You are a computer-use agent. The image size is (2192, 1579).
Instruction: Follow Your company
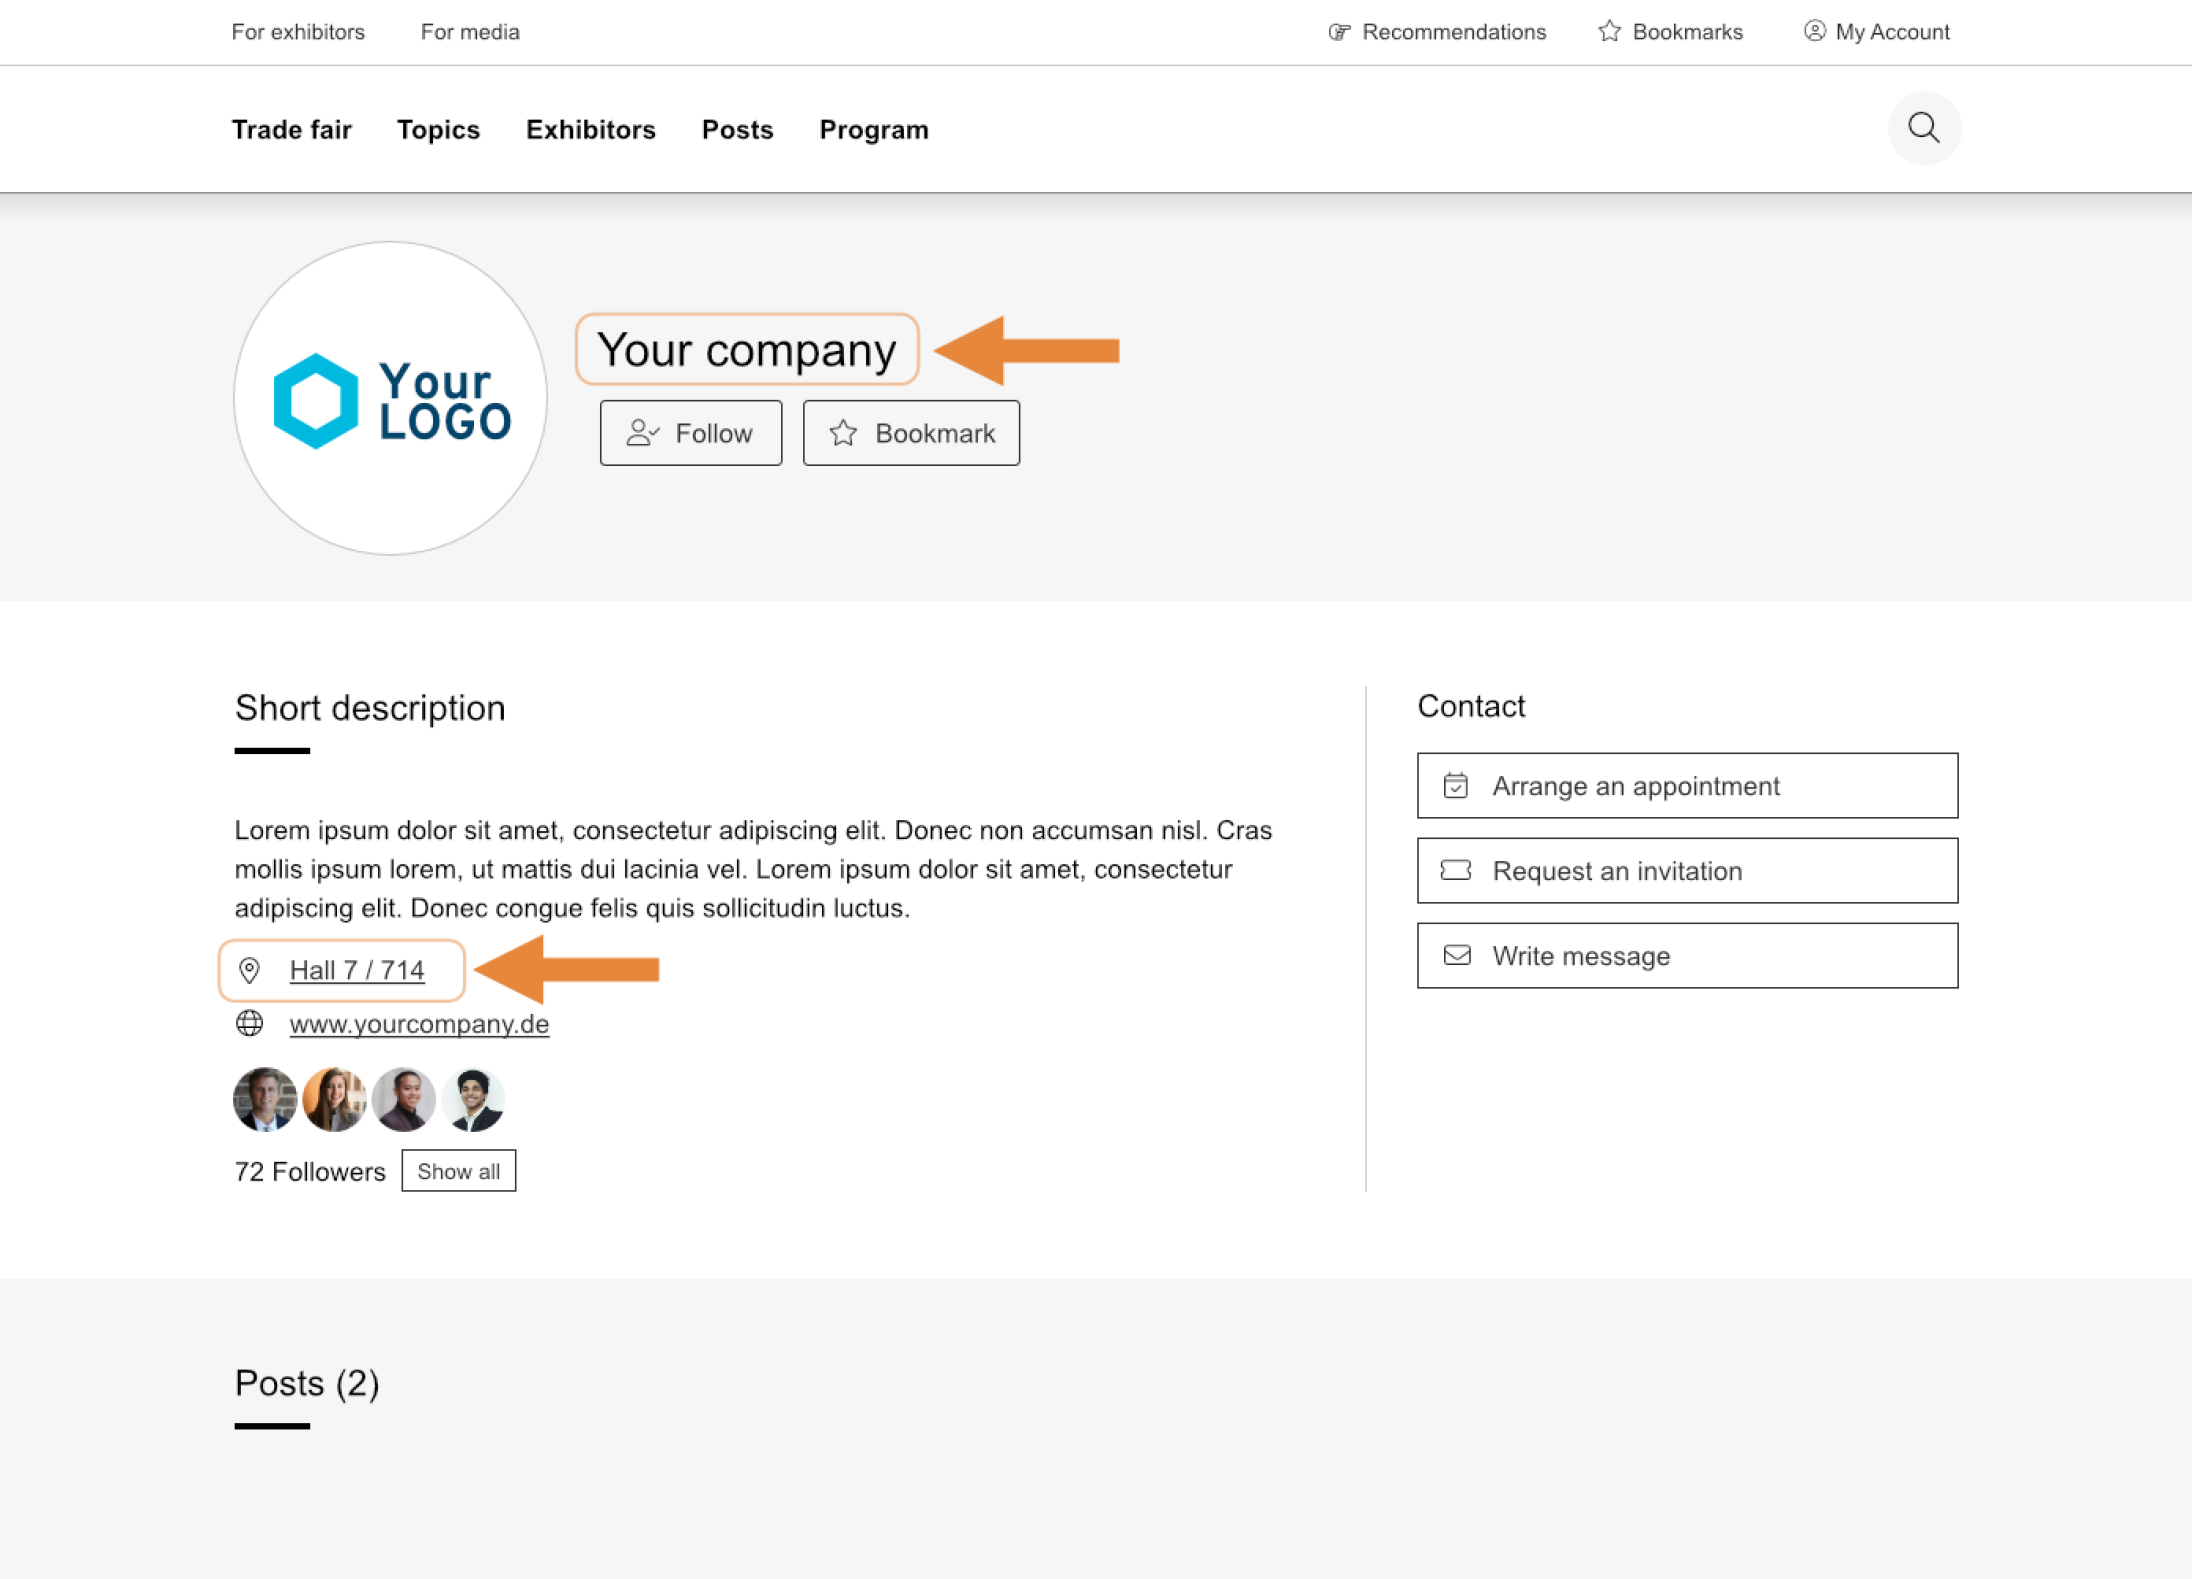coord(690,433)
